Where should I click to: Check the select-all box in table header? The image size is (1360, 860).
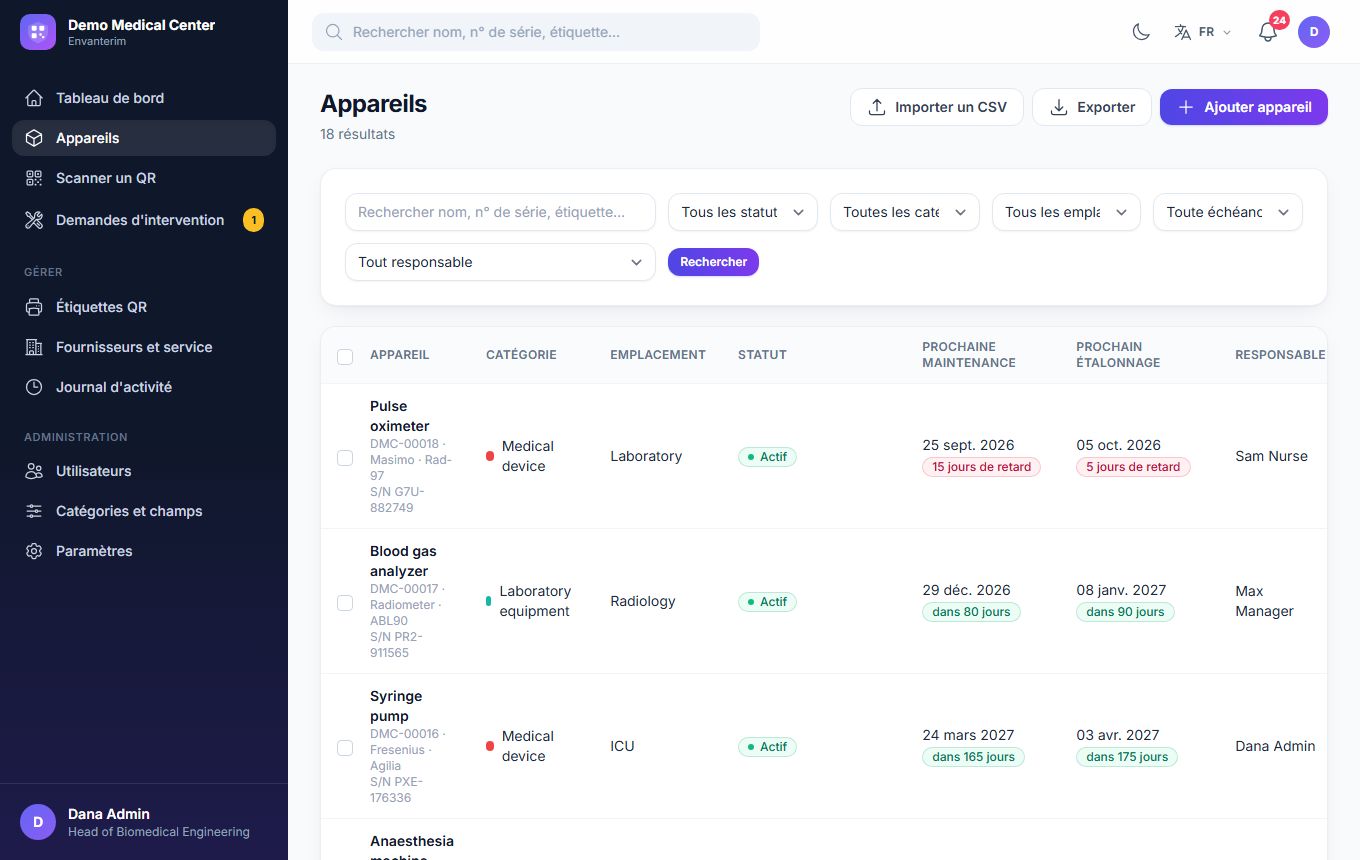[345, 356]
